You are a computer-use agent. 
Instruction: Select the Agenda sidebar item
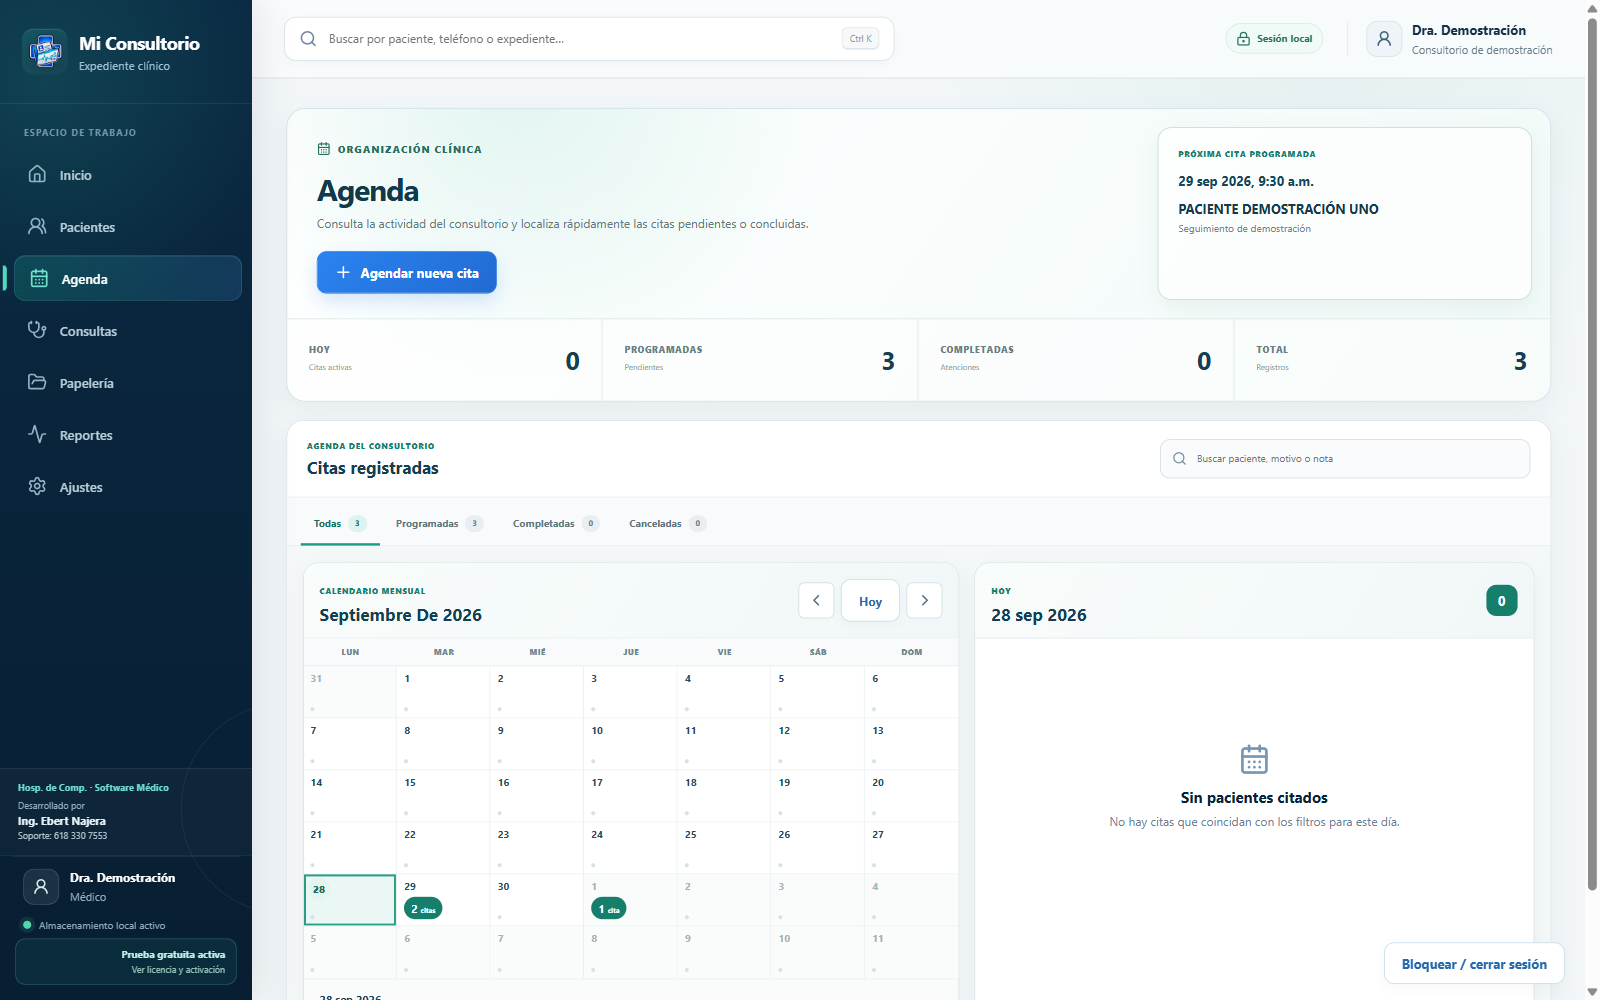(127, 279)
